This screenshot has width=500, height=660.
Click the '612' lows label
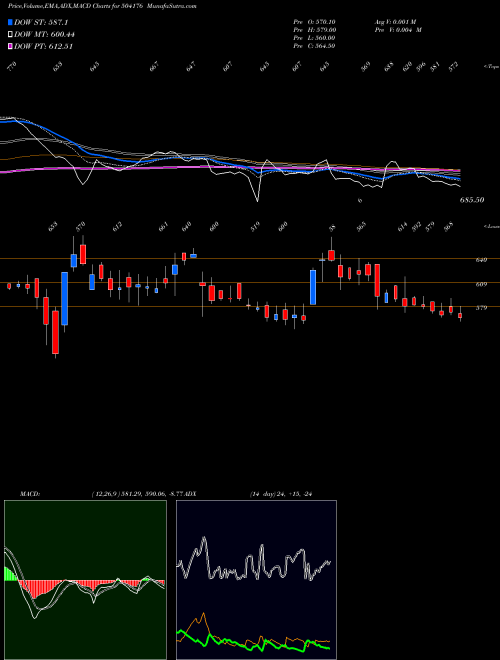coord(117,226)
